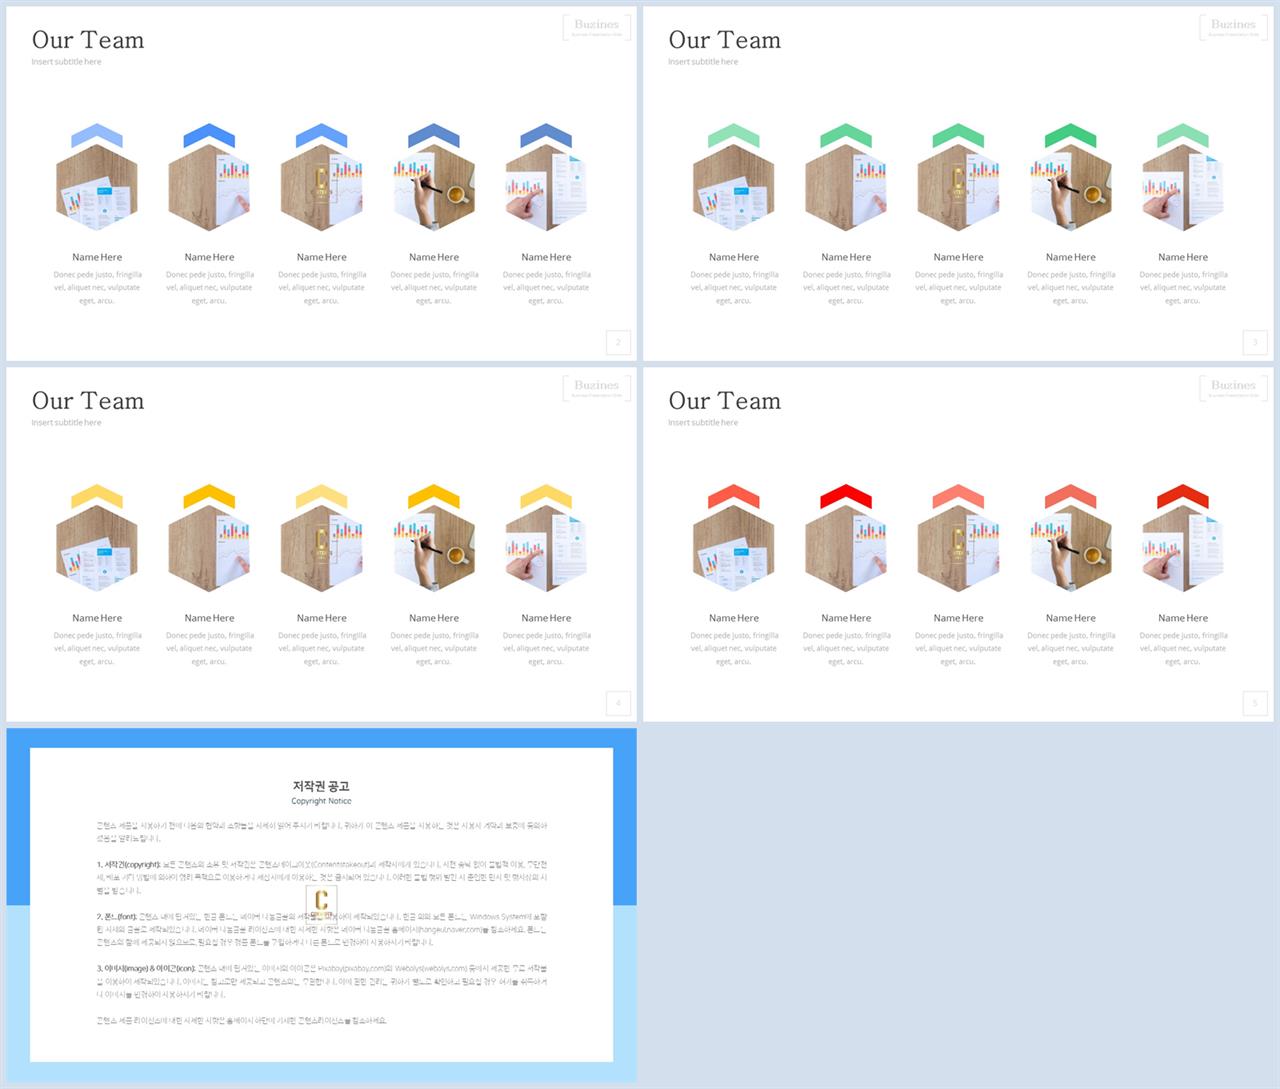Click second 'Name Here' label on red slide
The width and height of the screenshot is (1280, 1089).
846,618
